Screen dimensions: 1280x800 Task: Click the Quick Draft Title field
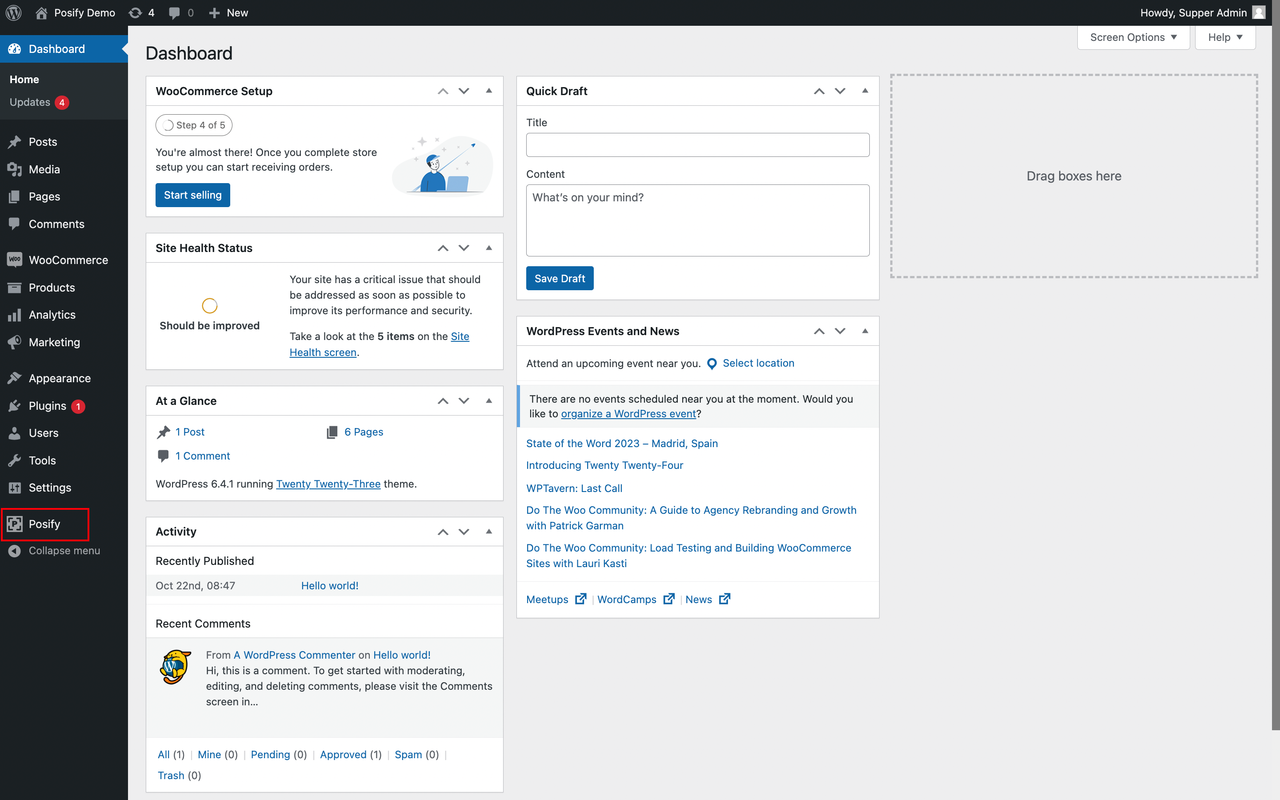pos(698,145)
